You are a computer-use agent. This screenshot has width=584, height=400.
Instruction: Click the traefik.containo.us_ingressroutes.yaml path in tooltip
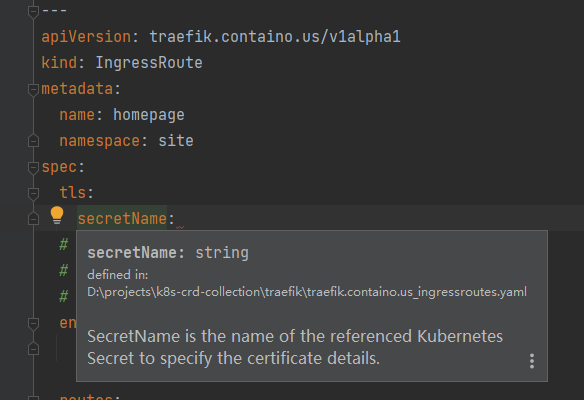tap(307, 292)
